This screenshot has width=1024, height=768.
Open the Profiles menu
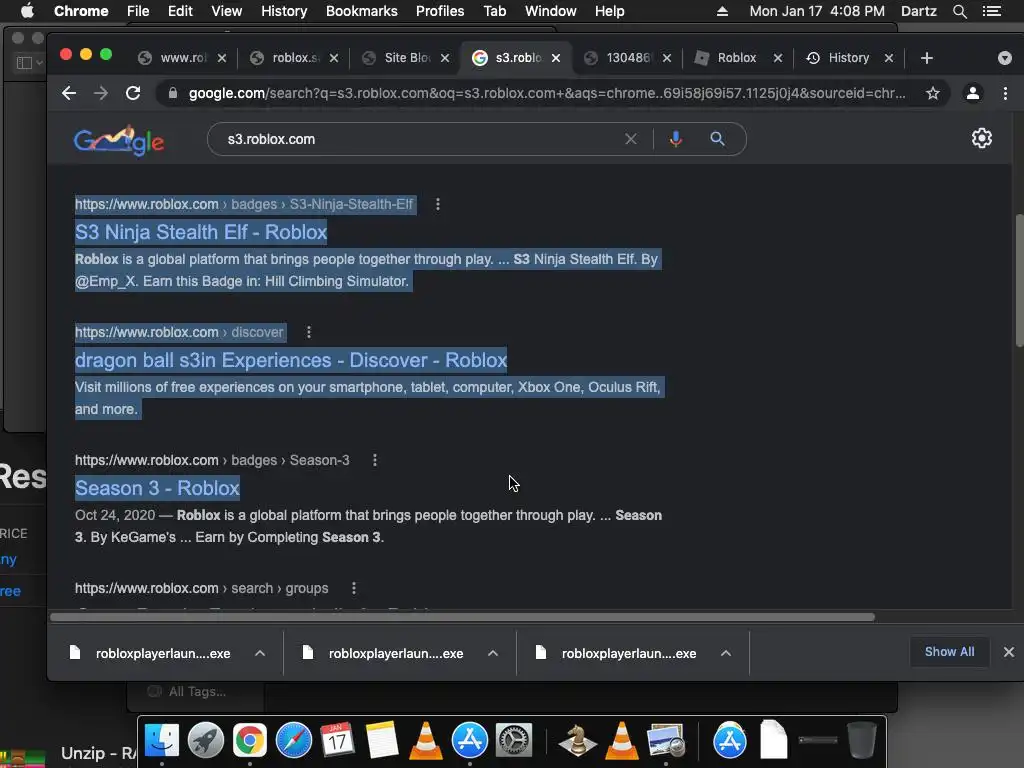tap(440, 11)
